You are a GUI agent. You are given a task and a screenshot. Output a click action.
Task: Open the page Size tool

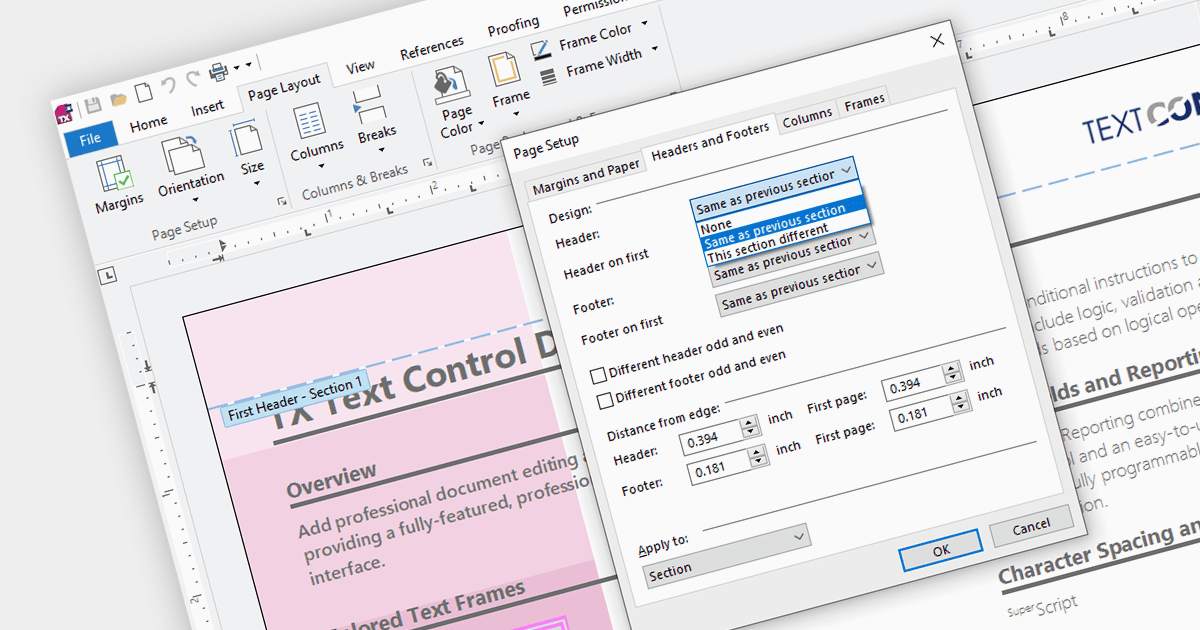248,151
